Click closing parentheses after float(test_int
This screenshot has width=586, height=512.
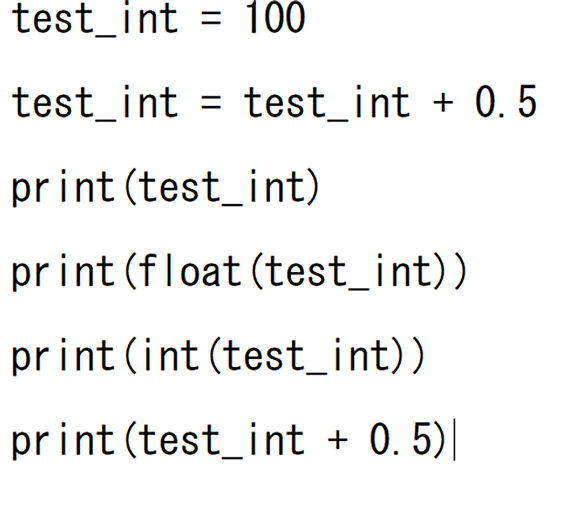tap(451, 272)
